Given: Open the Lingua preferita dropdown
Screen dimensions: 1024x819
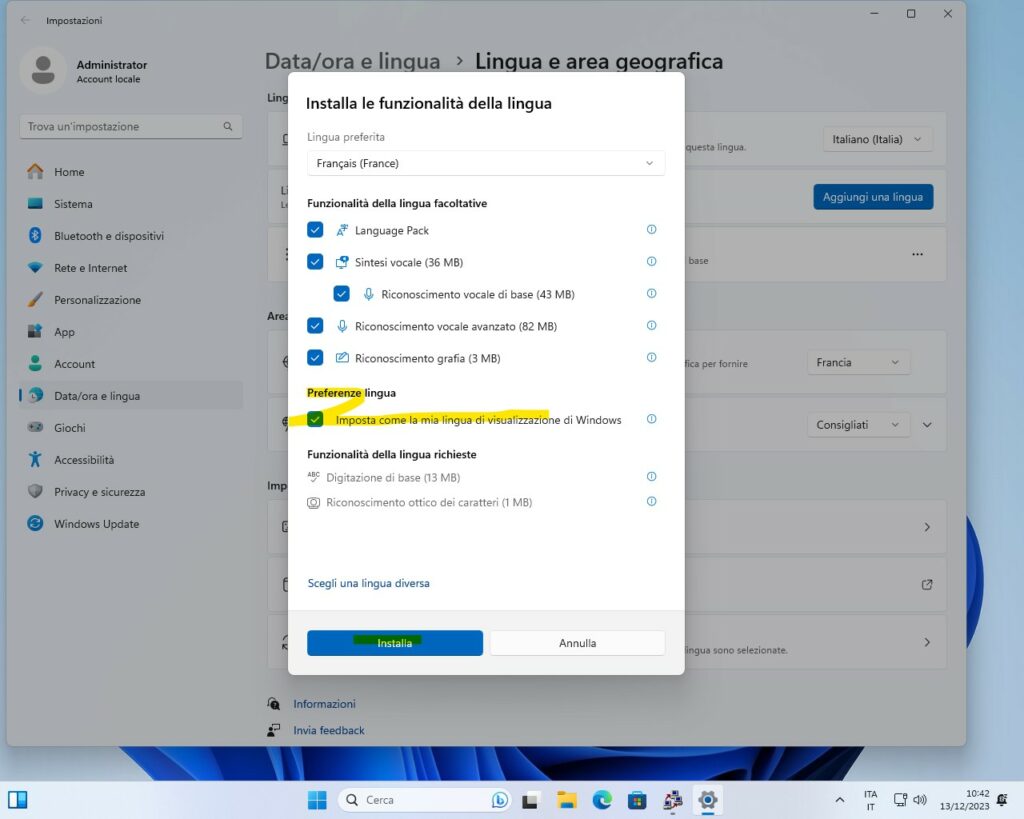Looking at the screenshot, I should [485, 163].
